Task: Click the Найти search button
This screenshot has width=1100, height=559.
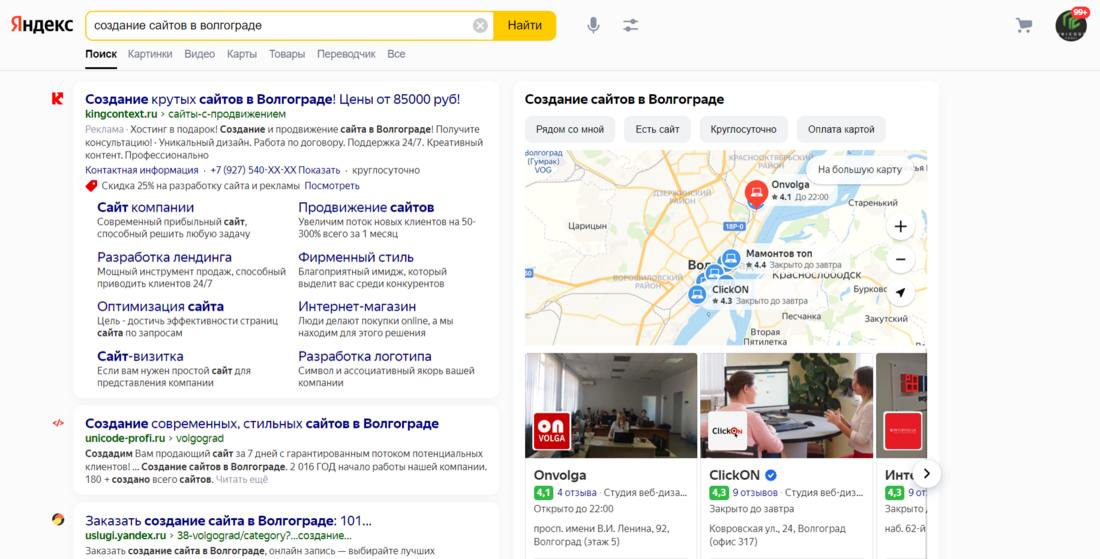Action: [525, 26]
